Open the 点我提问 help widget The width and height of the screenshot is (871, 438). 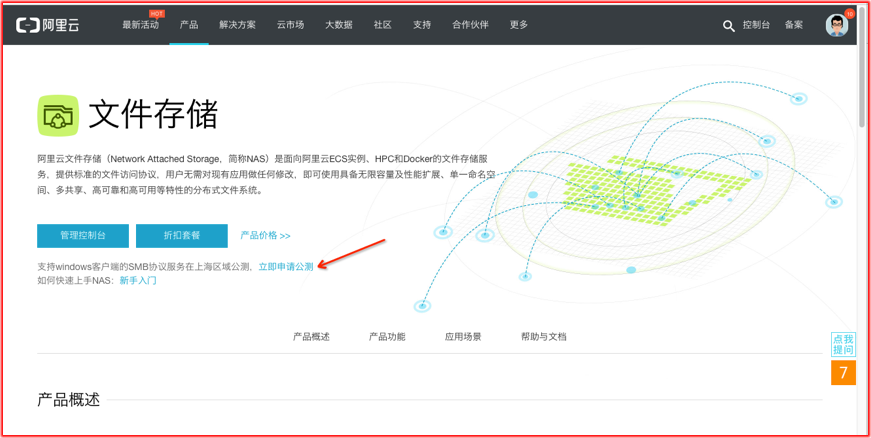[x=843, y=344]
